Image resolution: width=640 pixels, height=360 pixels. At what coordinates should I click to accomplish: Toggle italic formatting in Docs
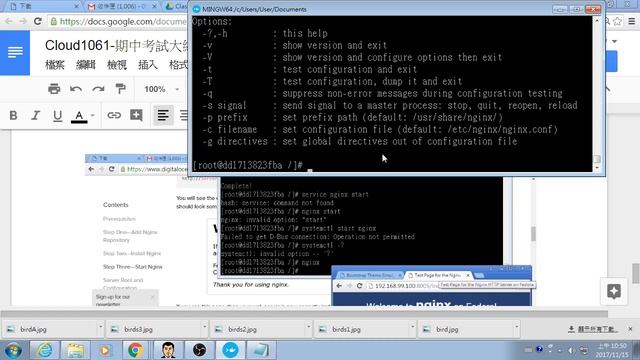point(36,116)
